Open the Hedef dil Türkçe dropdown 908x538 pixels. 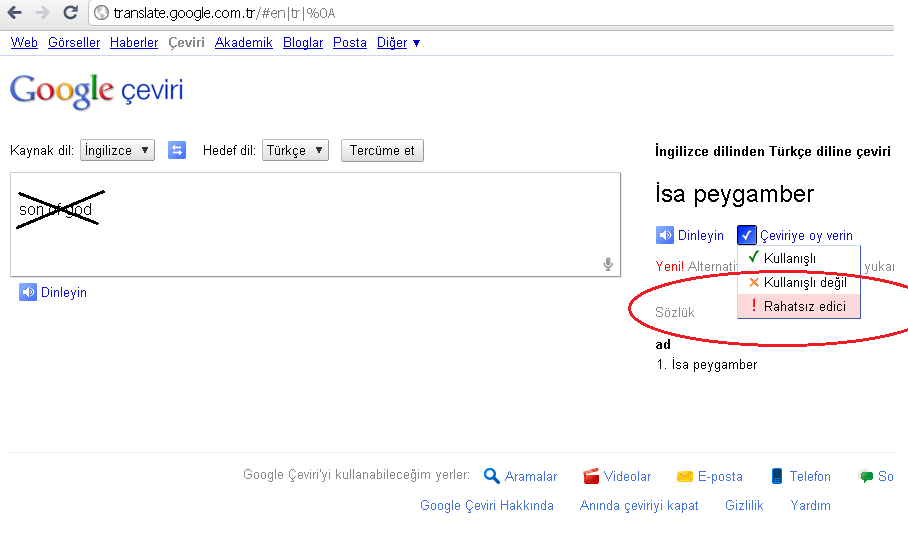point(295,151)
